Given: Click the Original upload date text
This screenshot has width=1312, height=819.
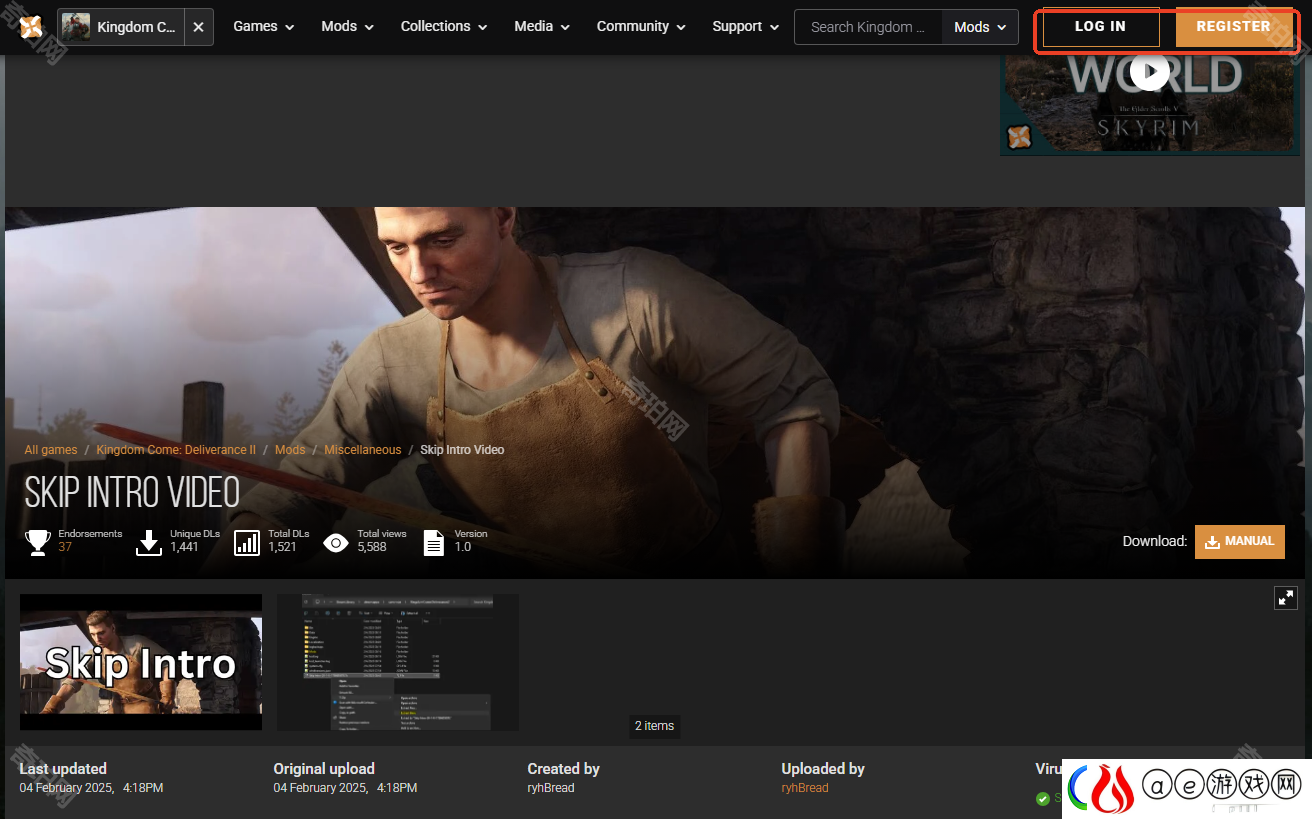Looking at the screenshot, I should pyautogui.click(x=345, y=788).
